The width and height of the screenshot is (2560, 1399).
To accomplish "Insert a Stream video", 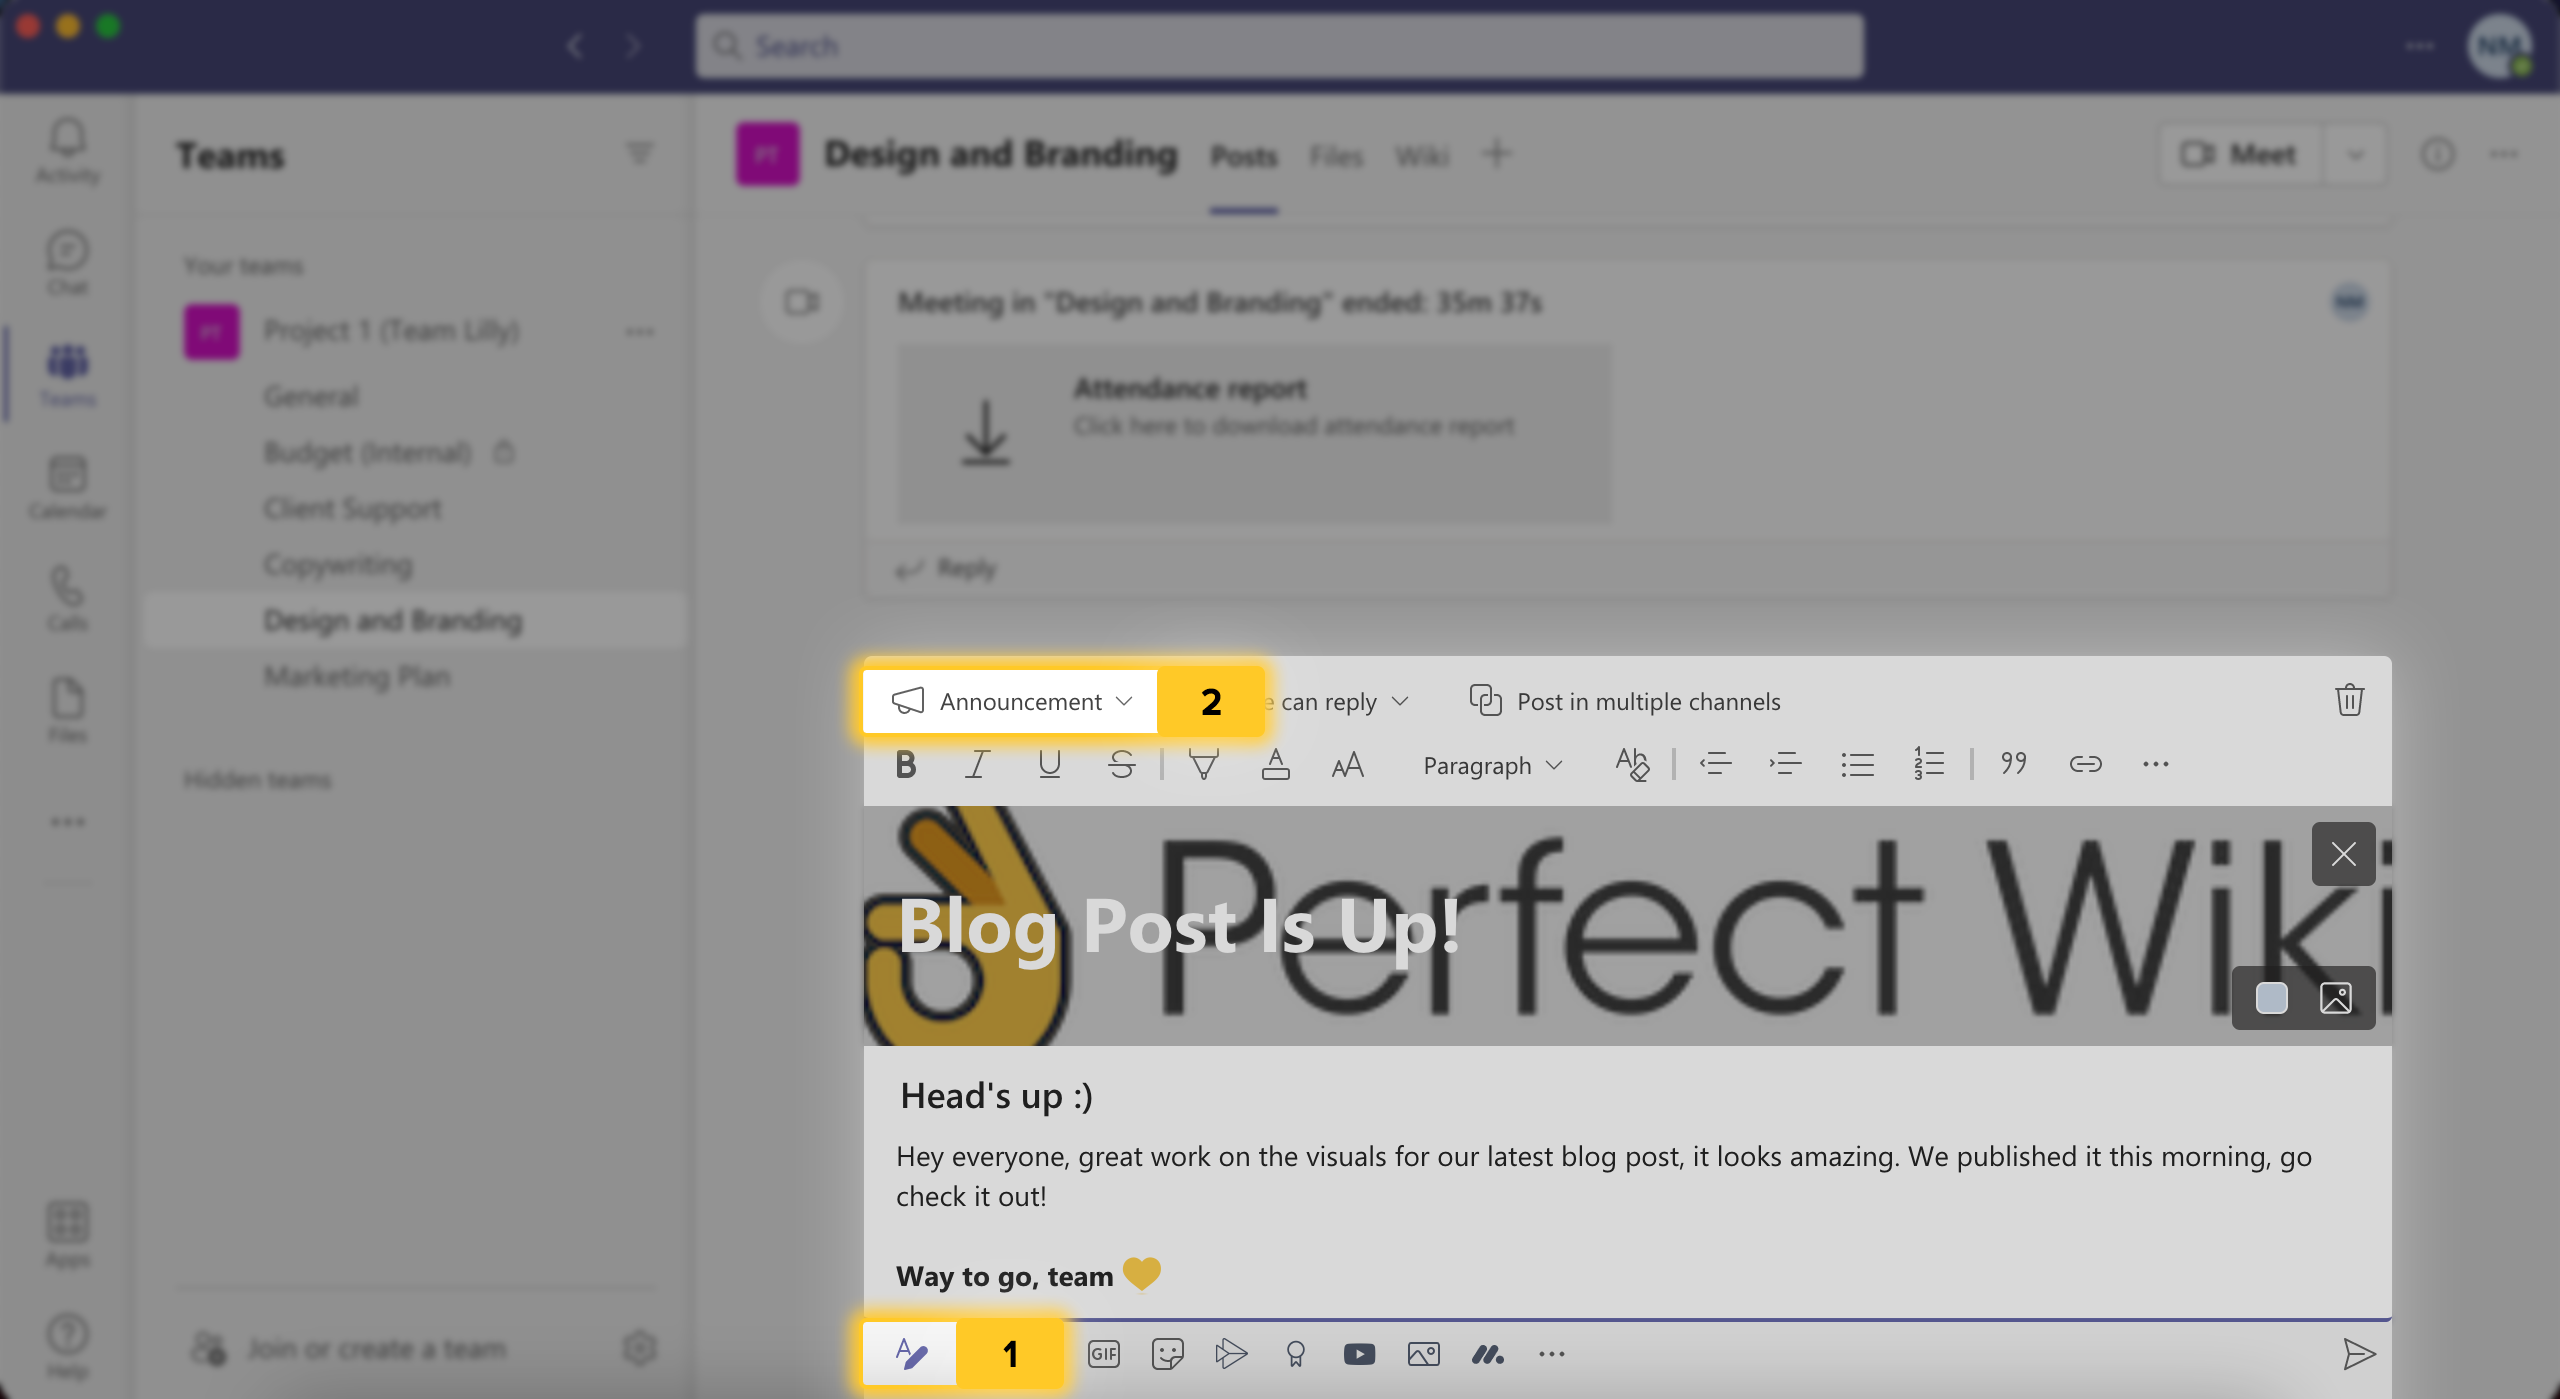I will (1231, 1353).
